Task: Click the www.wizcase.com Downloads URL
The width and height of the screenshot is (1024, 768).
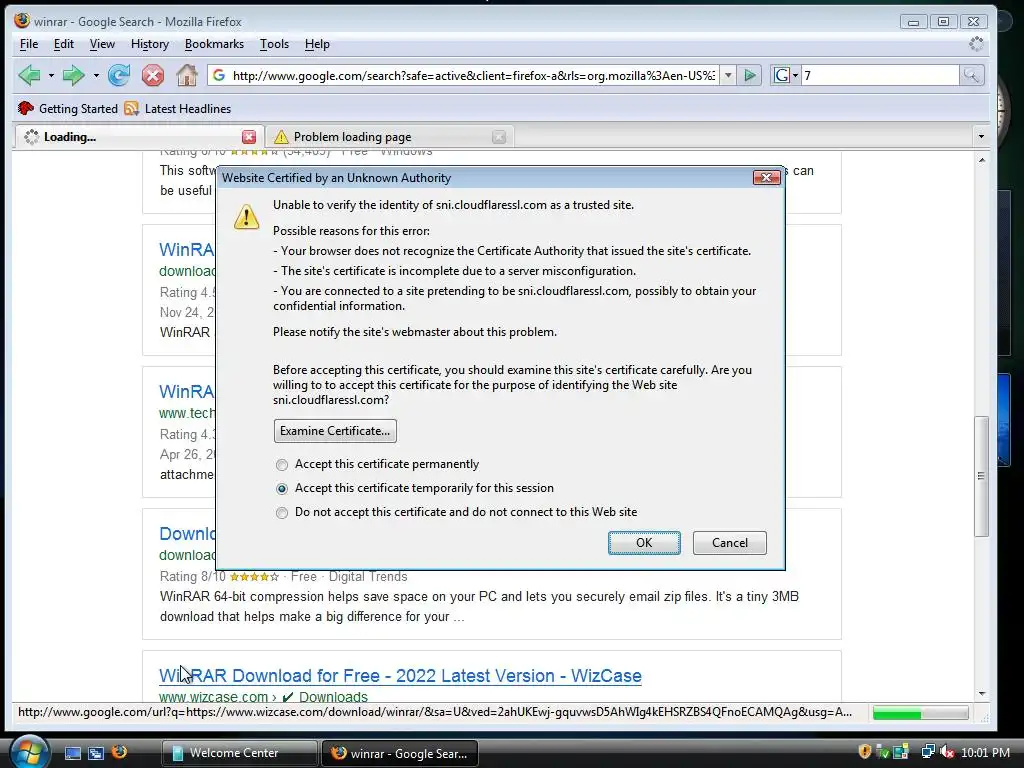Action: (x=263, y=697)
